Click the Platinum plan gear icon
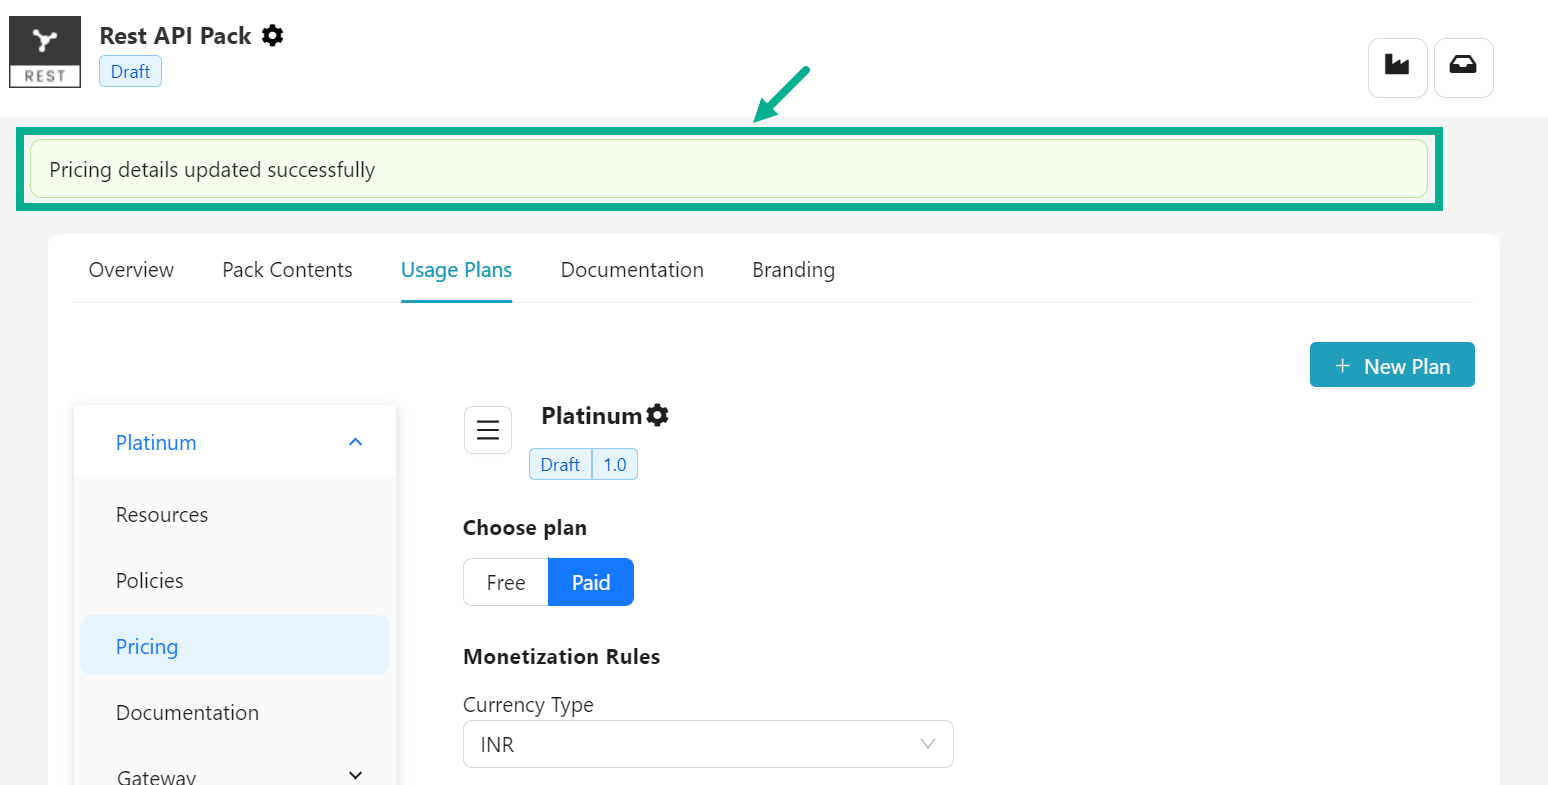Viewport: 1548px width, 785px height. tap(657, 415)
